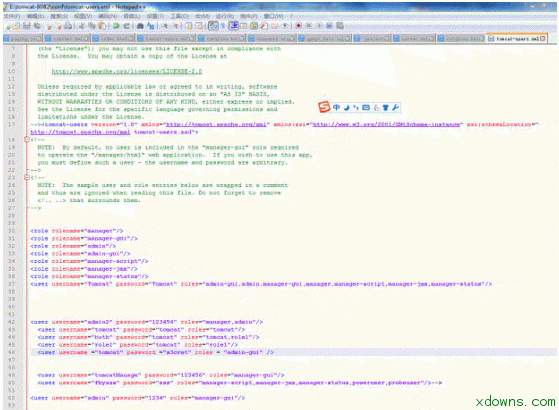Click the Sogou S logo on IME bar

[x=324, y=107]
